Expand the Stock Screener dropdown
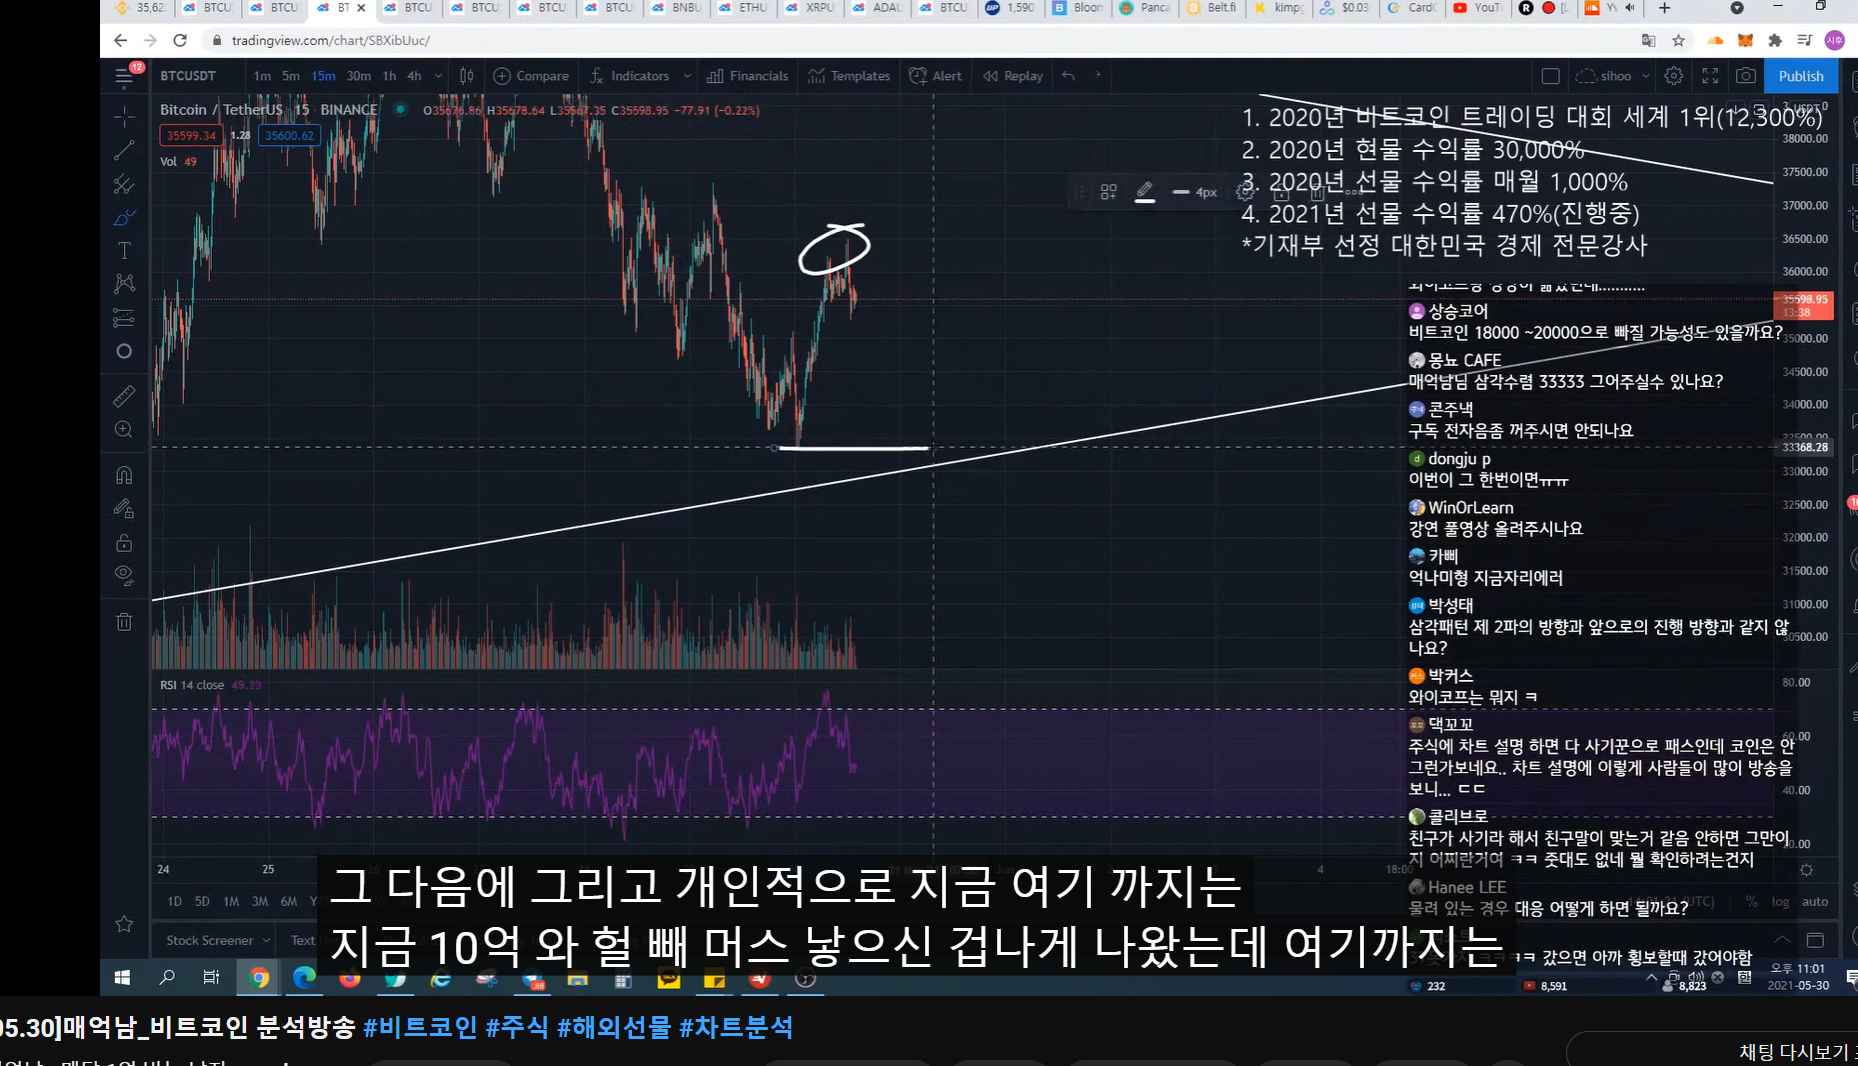Screen dimensions: 1858x1066 [217, 940]
